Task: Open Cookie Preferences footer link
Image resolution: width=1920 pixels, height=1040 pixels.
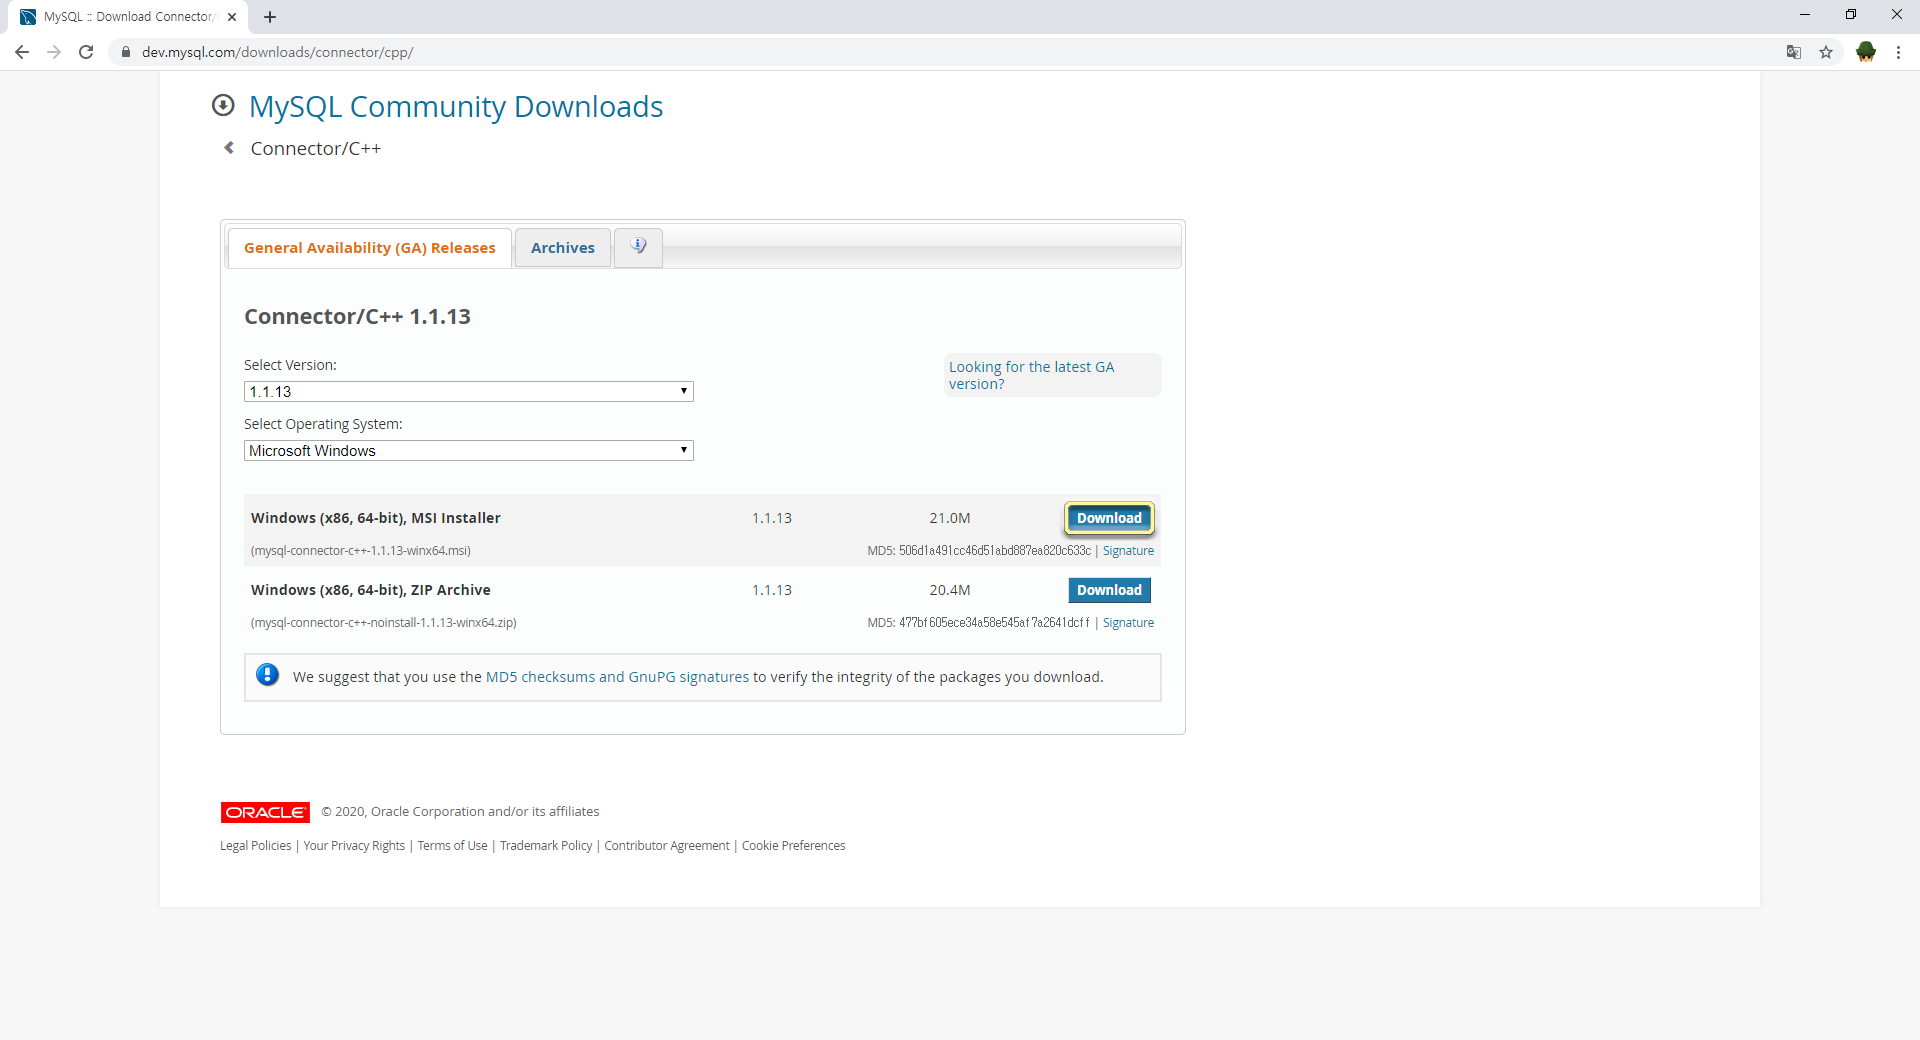Action: click(x=793, y=846)
